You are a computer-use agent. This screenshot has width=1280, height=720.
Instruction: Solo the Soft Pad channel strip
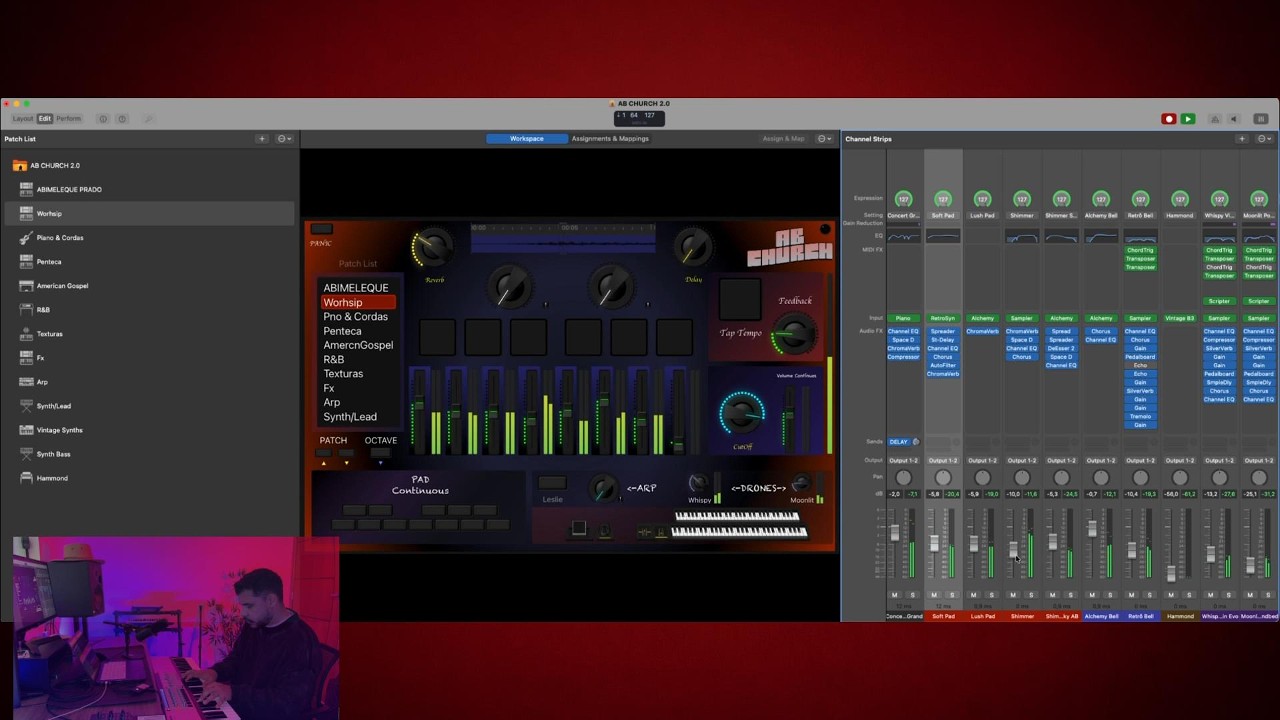pos(951,595)
